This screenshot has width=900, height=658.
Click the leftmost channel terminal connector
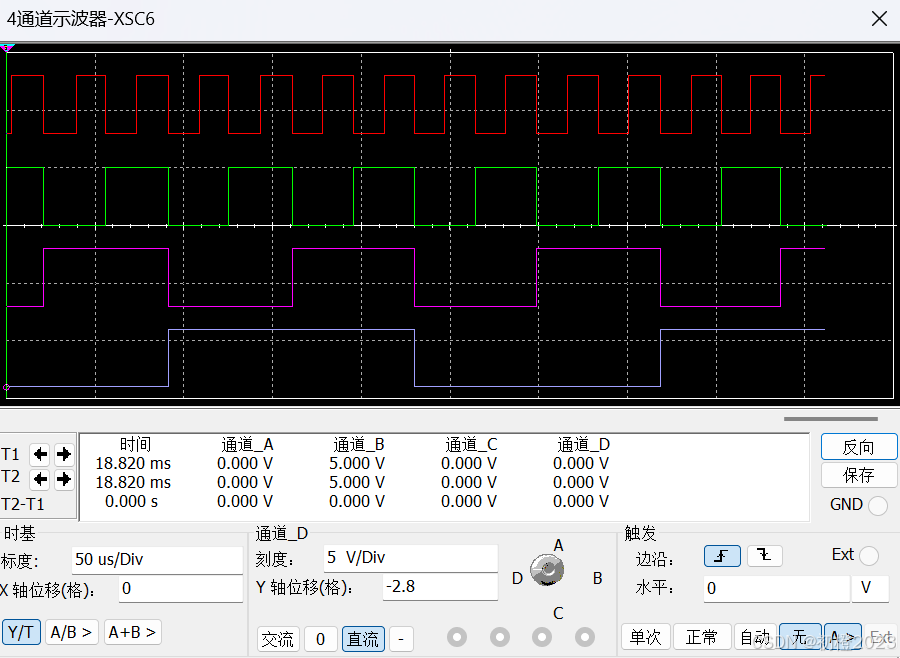(x=457, y=637)
